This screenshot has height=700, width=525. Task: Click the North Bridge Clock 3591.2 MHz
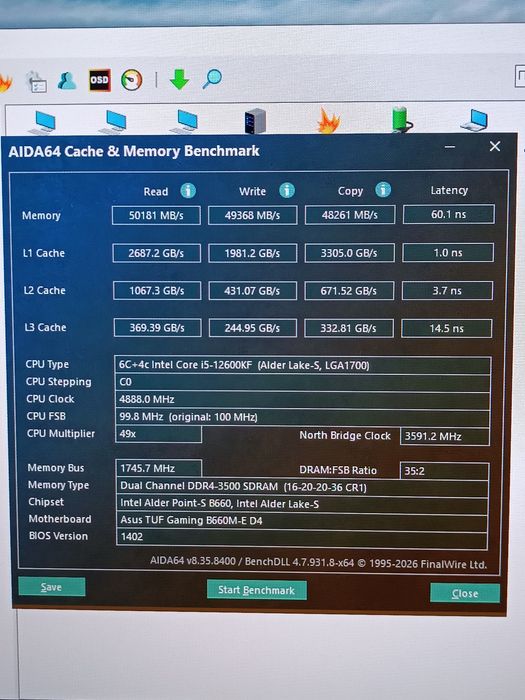click(x=445, y=436)
